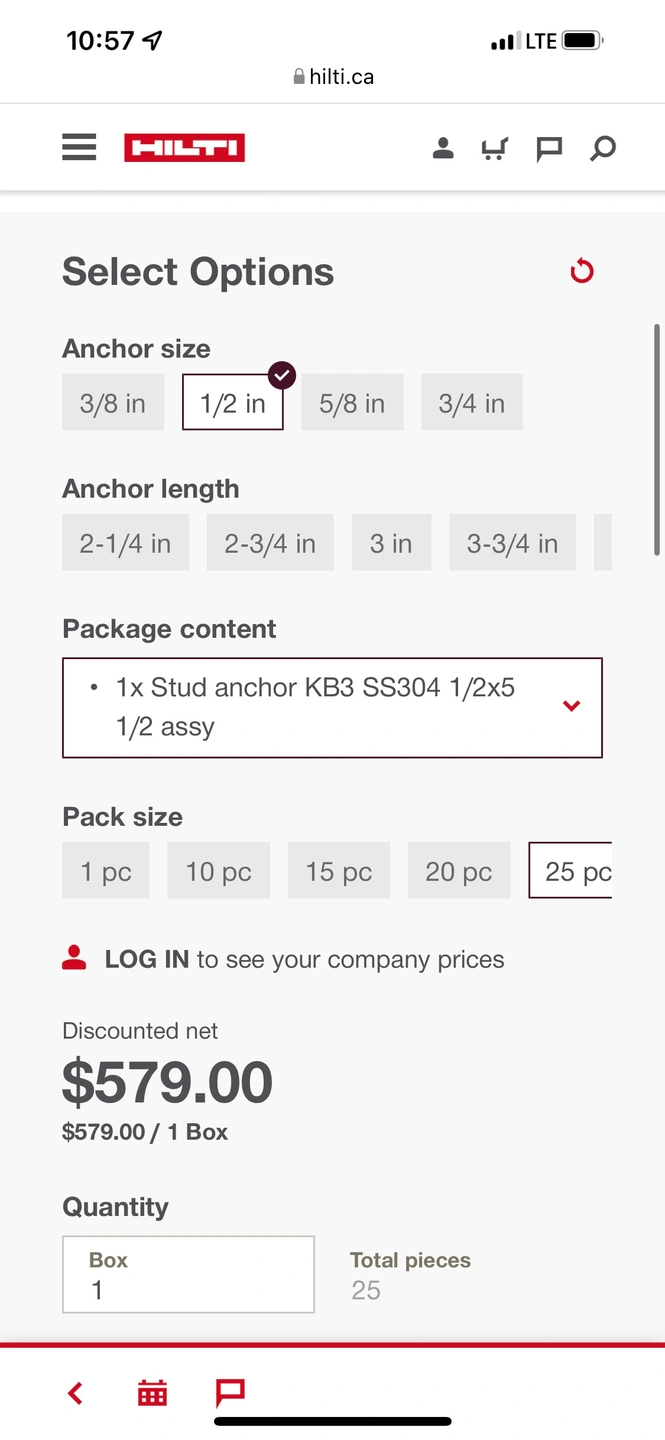The image size is (665, 1440).
Task: Open the bottom calendar icon
Action: point(152,1393)
